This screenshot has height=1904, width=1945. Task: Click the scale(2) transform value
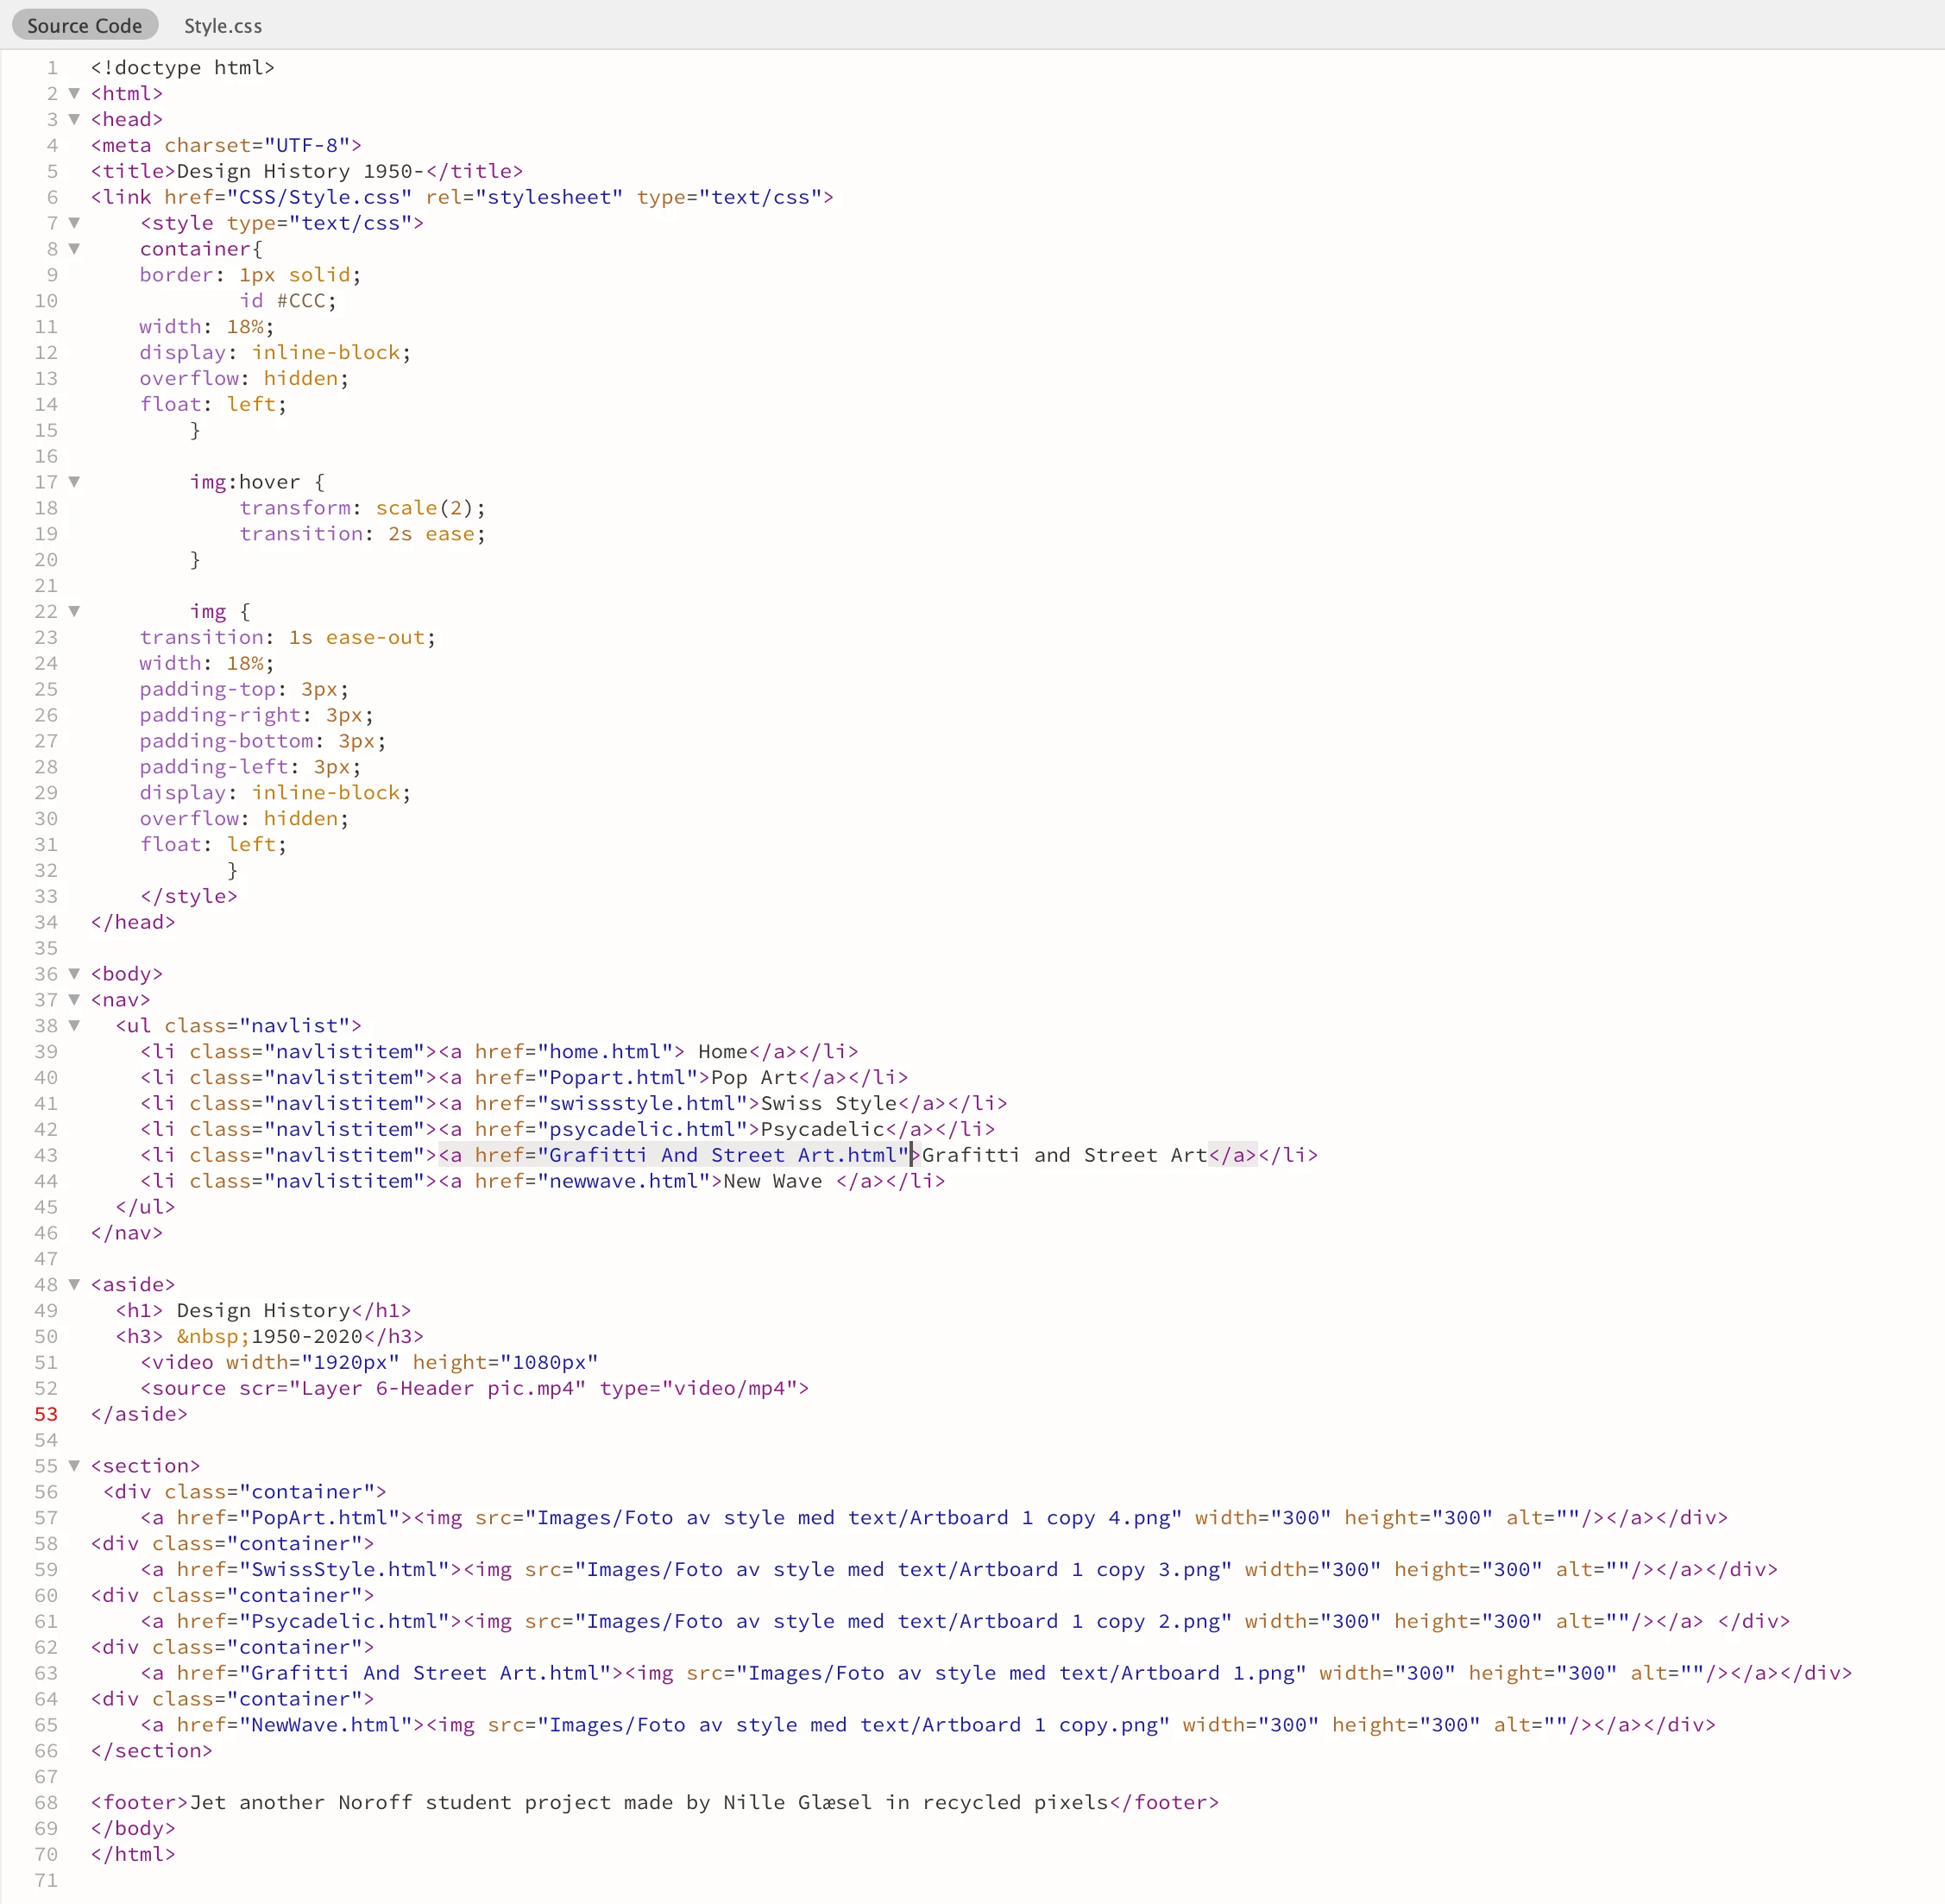[424, 508]
